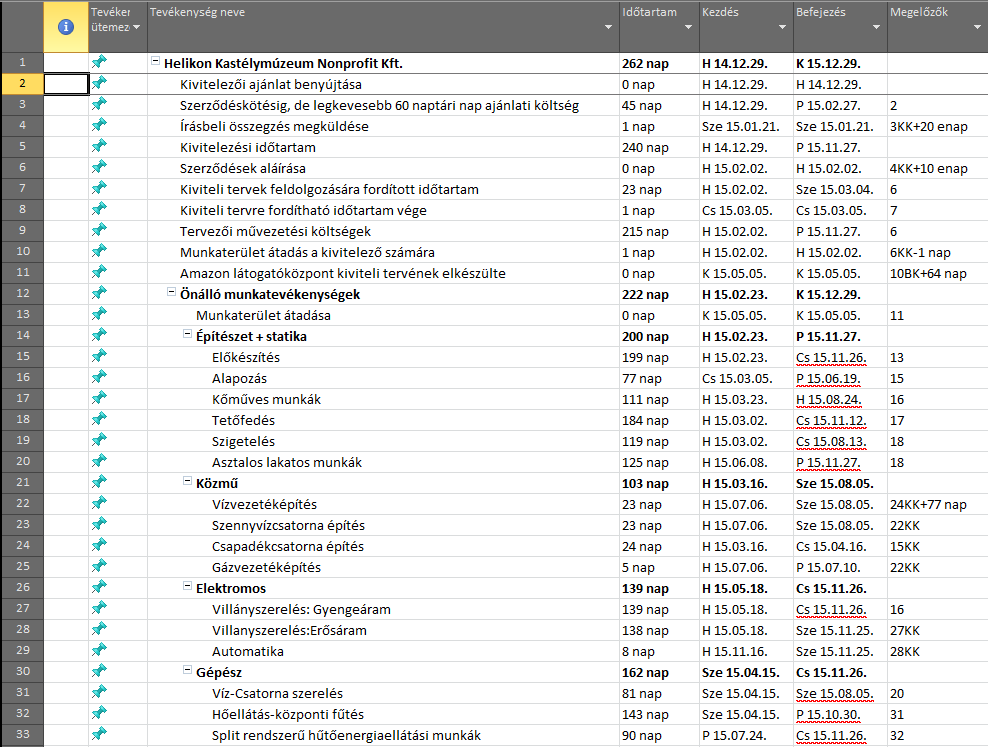
Task: Click the pin icon in row 1 Helikon Kastélymúzeum
Action: (99, 62)
